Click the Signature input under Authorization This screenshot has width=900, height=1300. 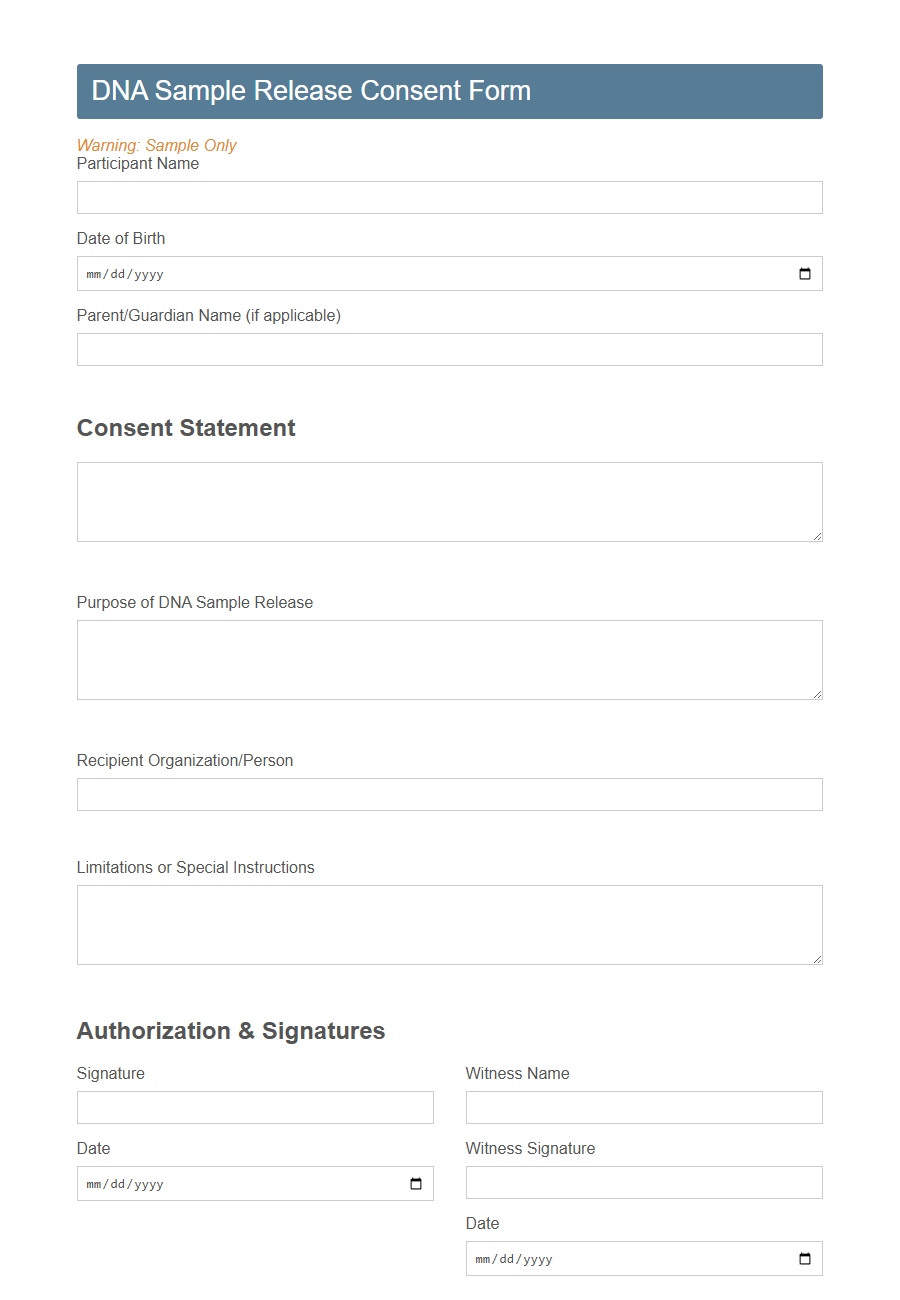(x=255, y=1107)
